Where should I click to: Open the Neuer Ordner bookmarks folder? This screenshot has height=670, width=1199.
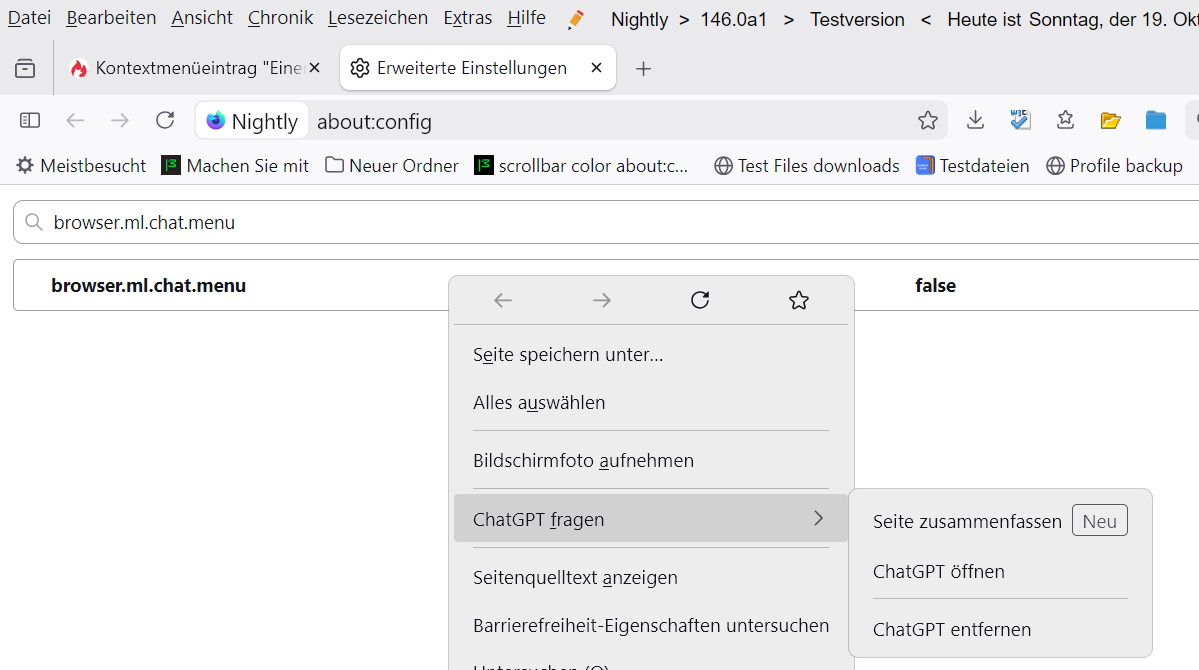click(x=392, y=166)
